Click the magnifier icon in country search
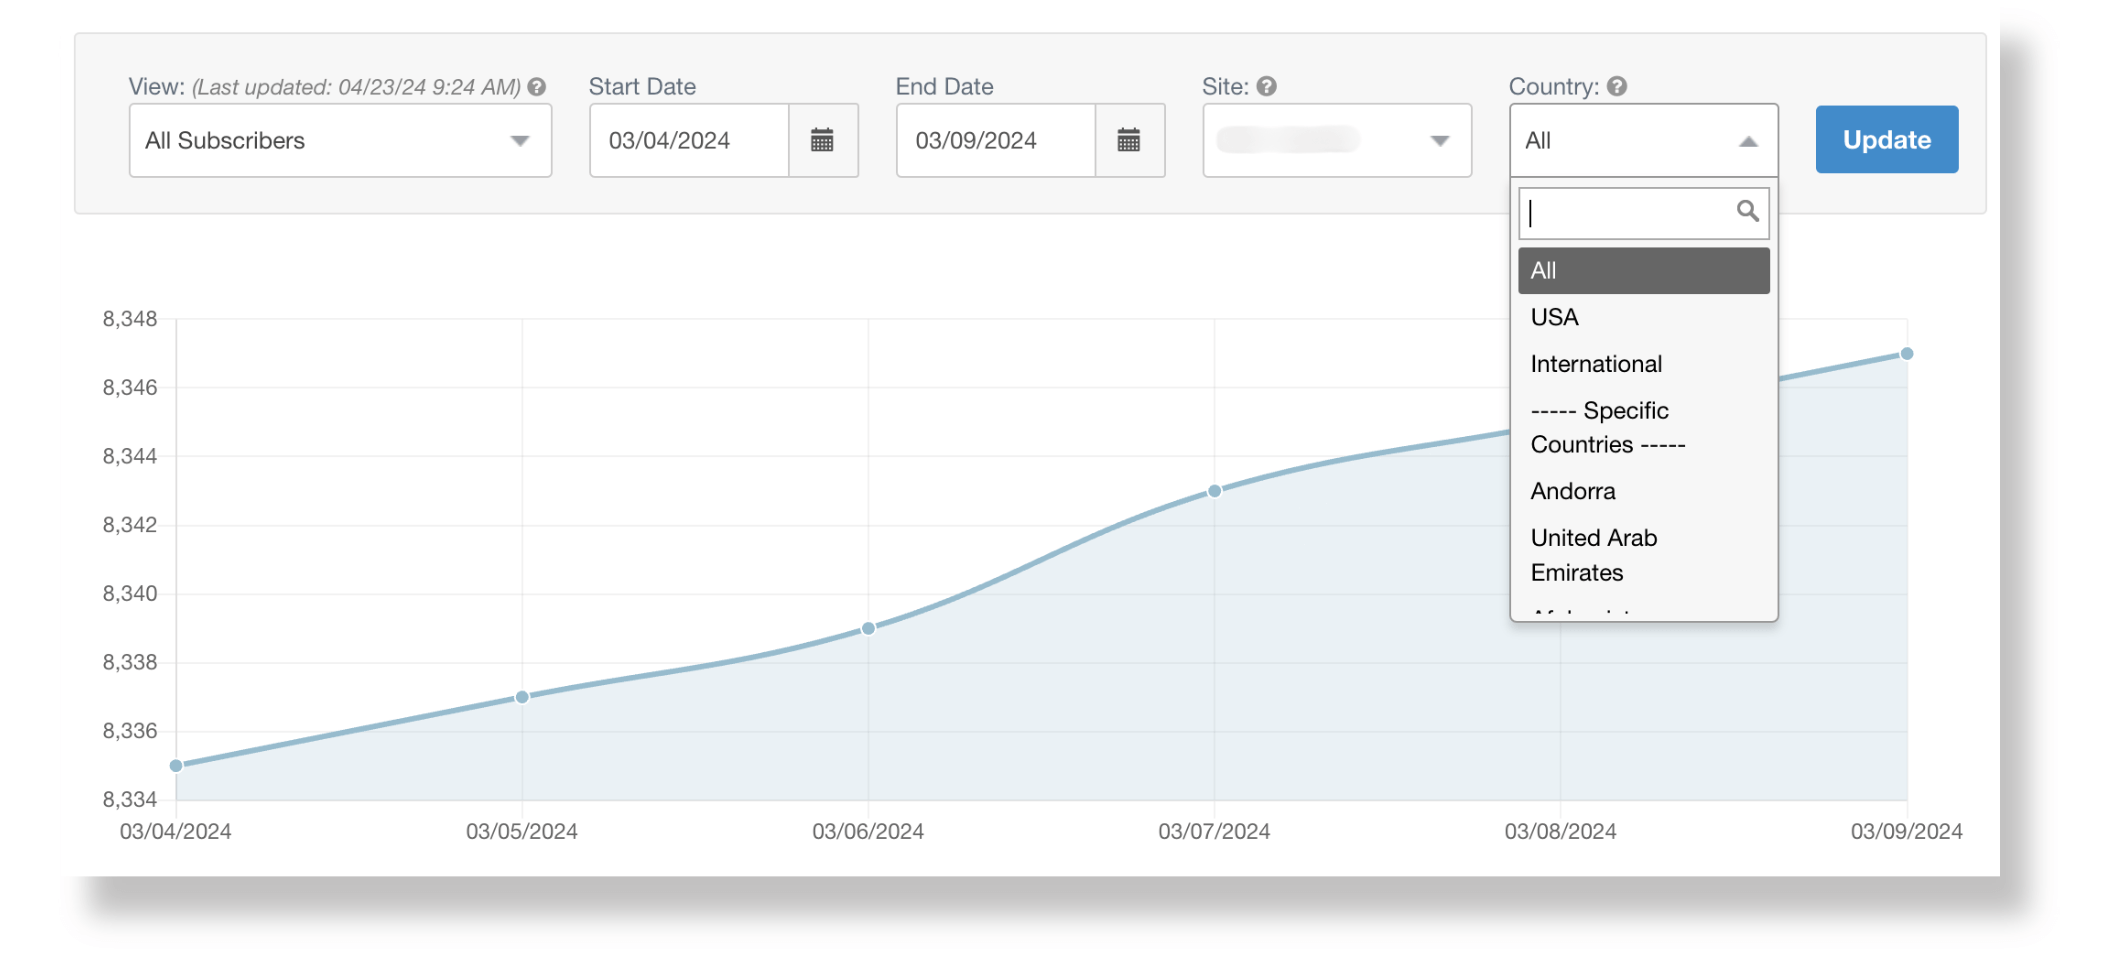The width and height of the screenshot is (2118, 956). pyautogui.click(x=1747, y=212)
